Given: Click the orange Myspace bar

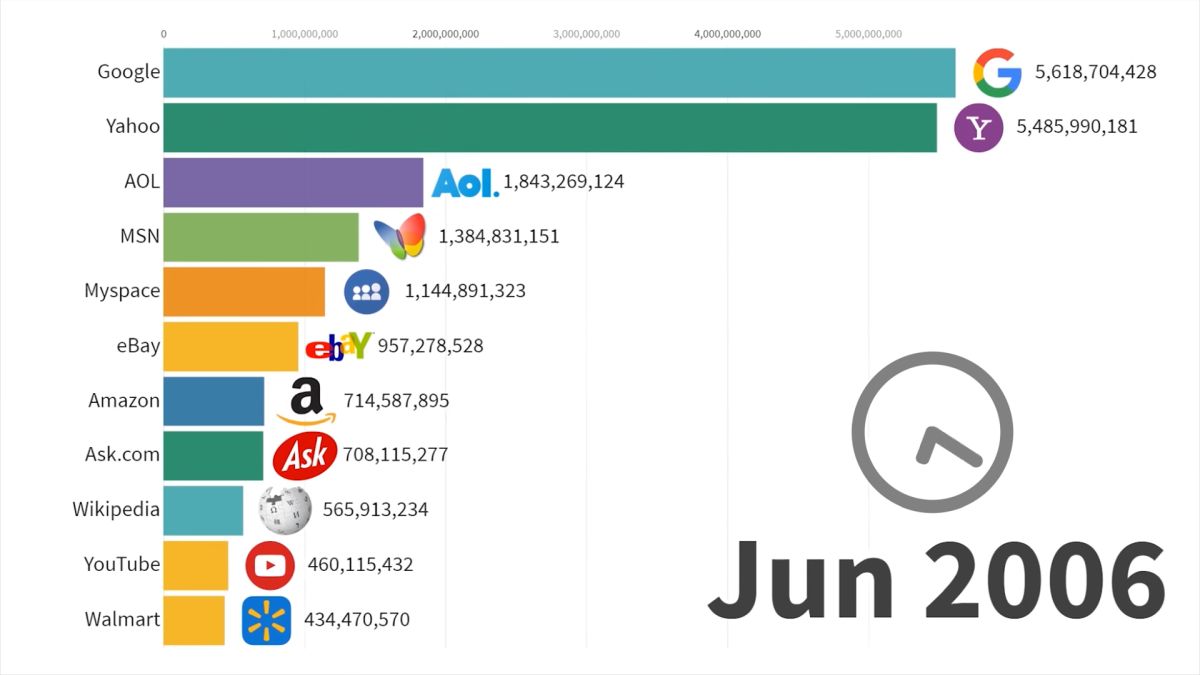Looking at the screenshot, I should coord(244,292).
